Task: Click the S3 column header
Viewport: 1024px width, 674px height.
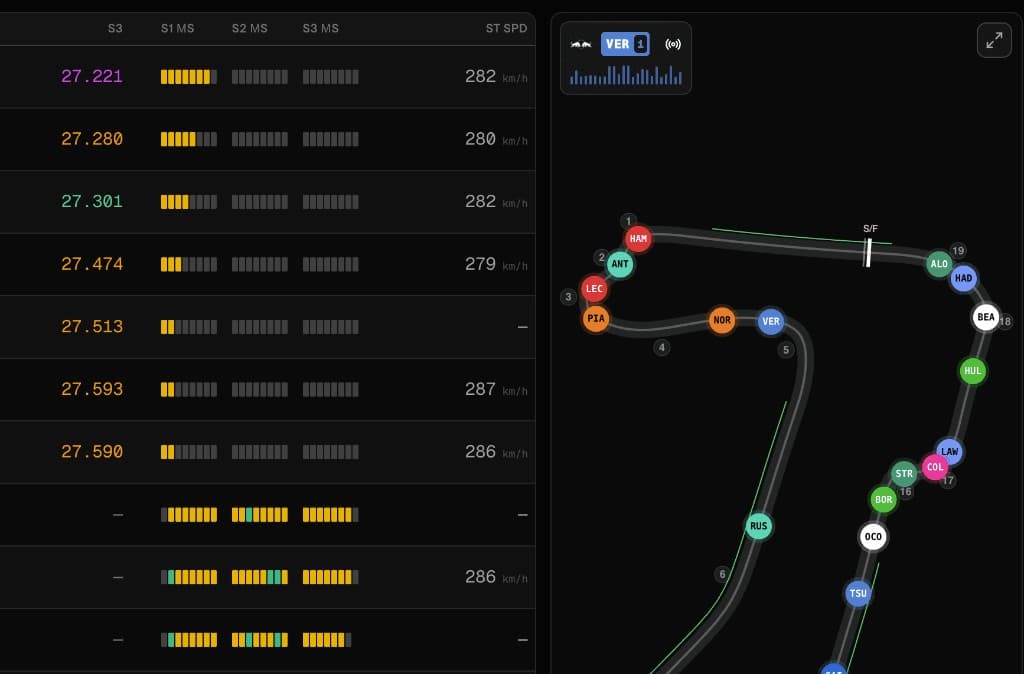Action: 115,28
